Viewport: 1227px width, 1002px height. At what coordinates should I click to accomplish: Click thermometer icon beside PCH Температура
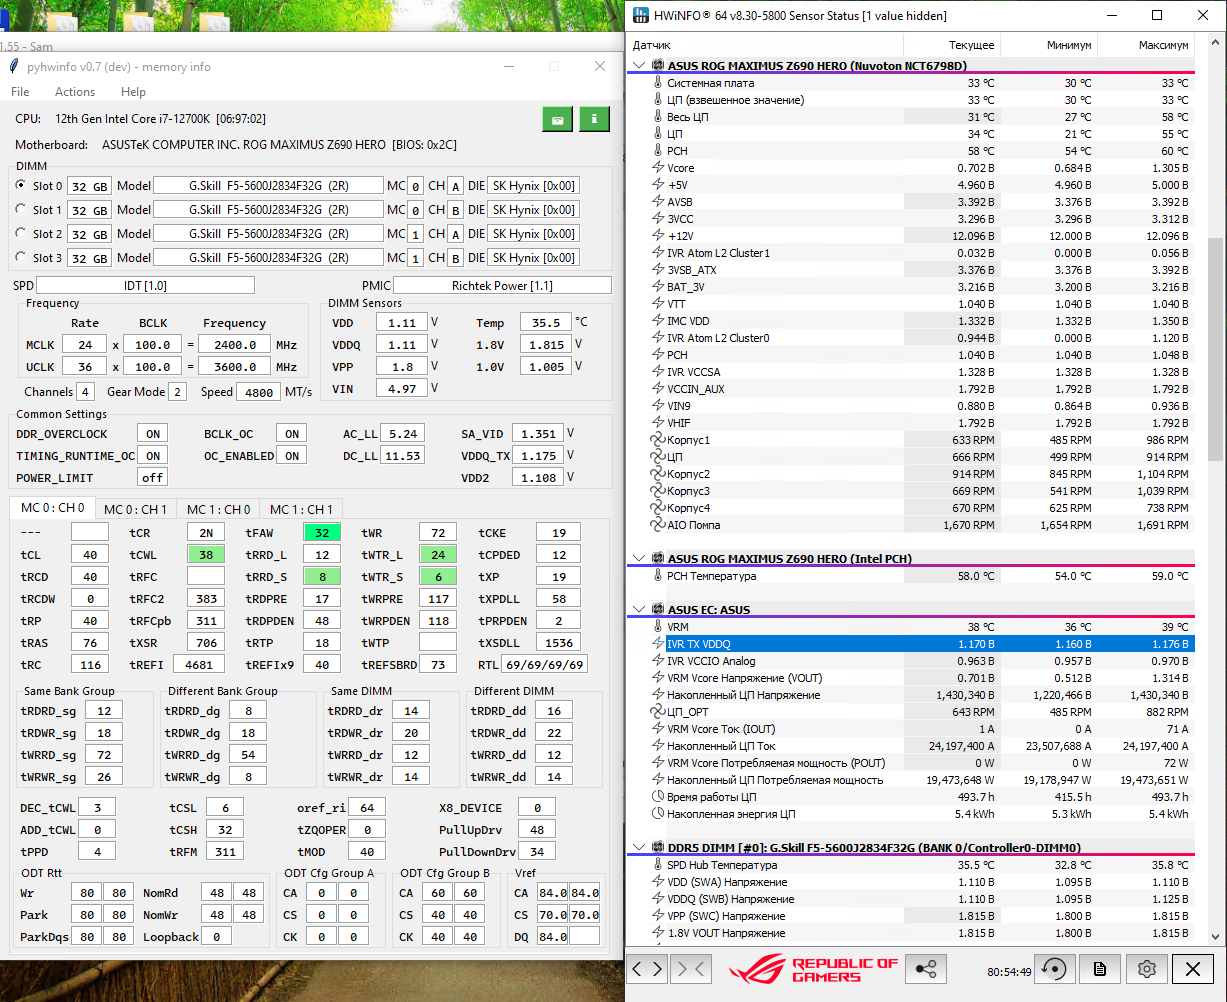pyautogui.click(x=657, y=576)
